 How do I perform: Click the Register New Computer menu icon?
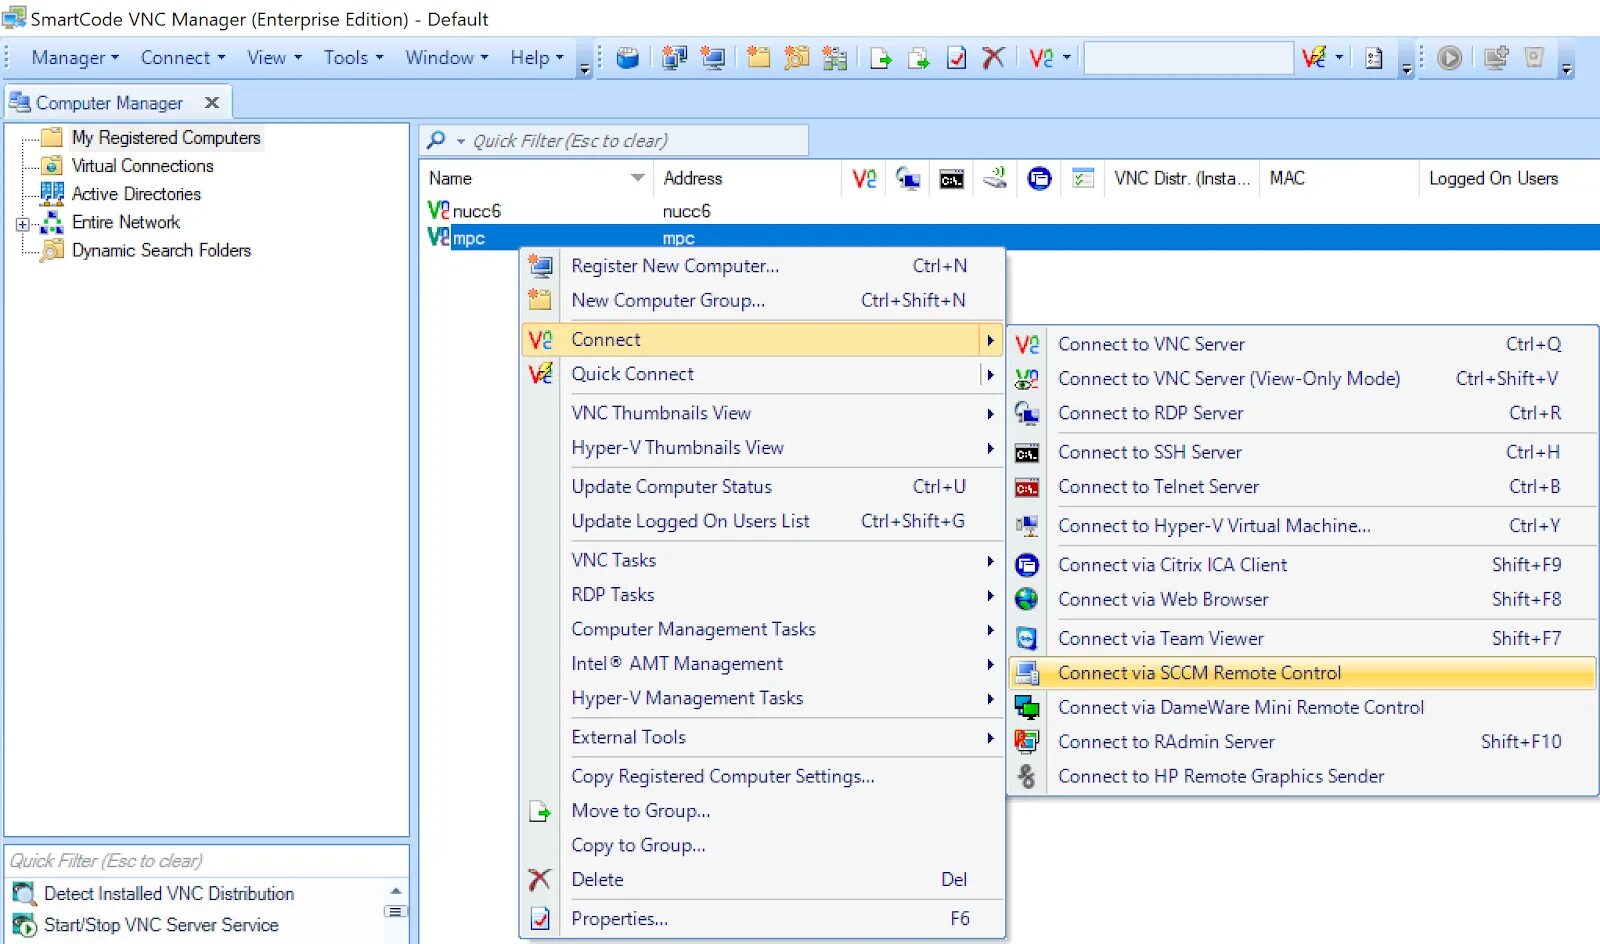click(540, 266)
